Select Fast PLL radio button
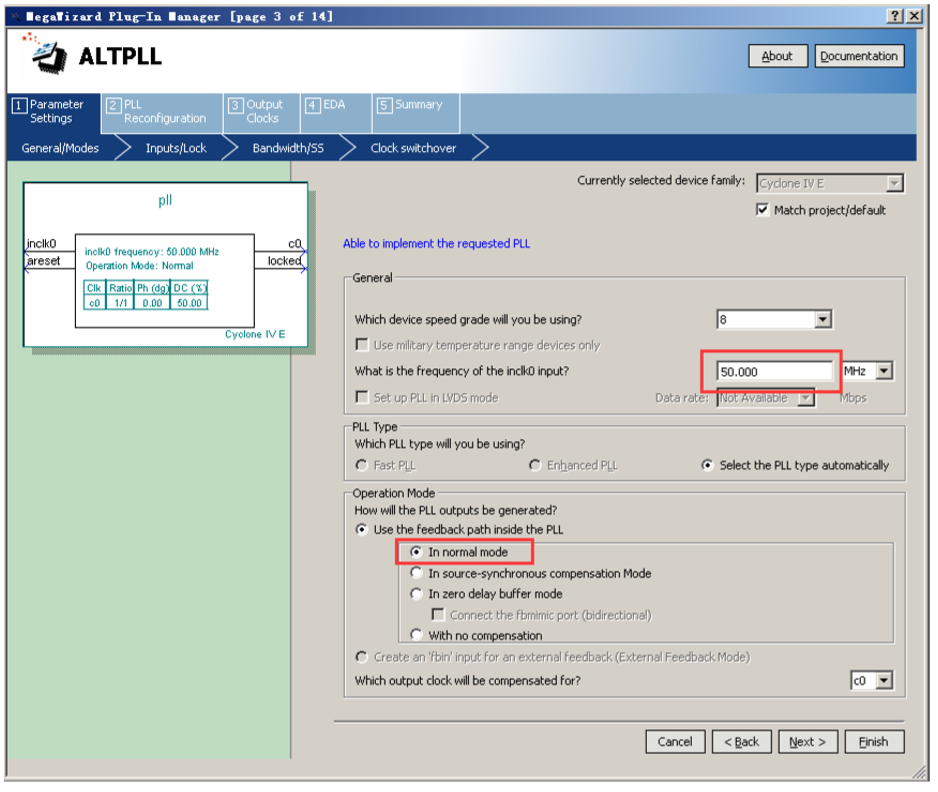Viewport: 938px width, 792px height. pyautogui.click(x=361, y=465)
